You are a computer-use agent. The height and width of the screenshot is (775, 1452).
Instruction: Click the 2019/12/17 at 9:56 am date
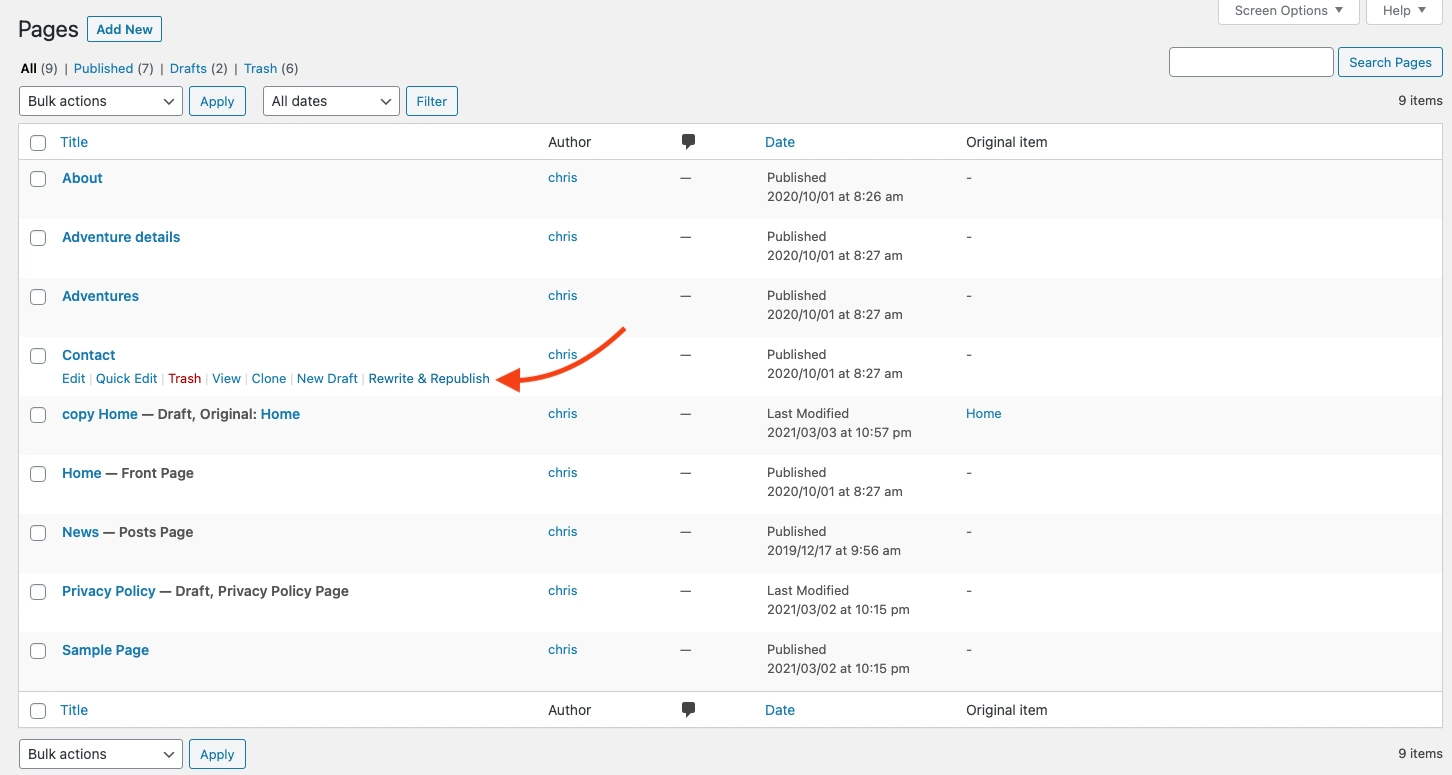click(x=834, y=550)
